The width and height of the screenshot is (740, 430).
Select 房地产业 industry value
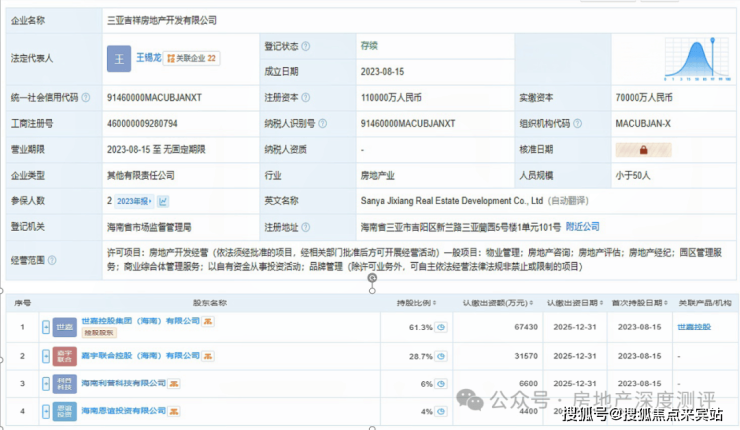coord(378,176)
